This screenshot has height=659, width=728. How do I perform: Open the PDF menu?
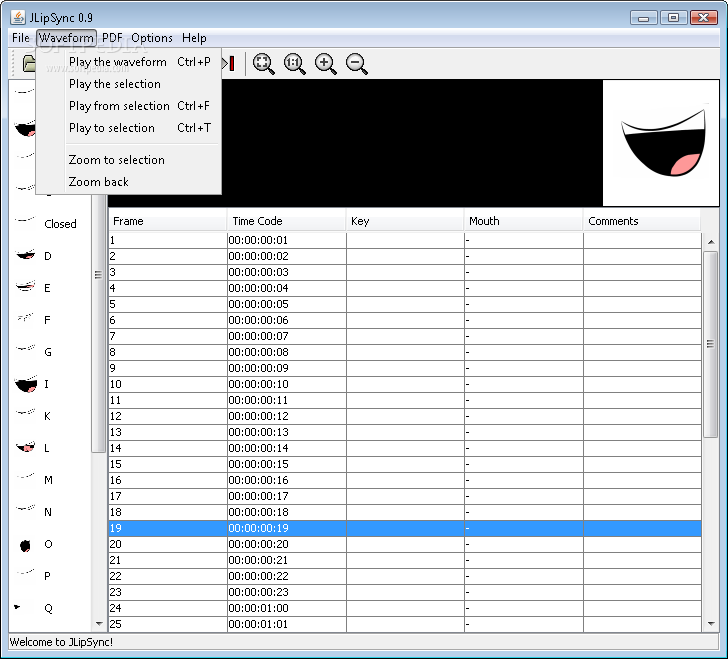(x=112, y=38)
